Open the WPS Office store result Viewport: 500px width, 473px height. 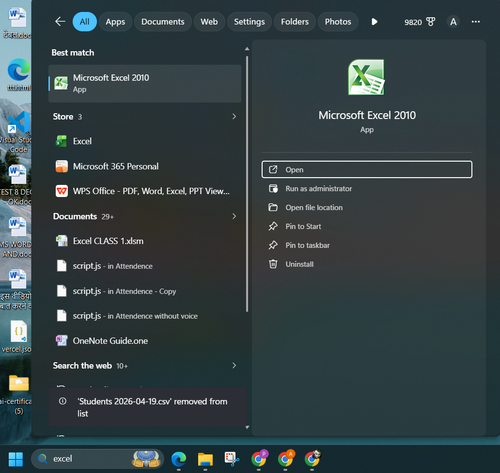[145, 191]
